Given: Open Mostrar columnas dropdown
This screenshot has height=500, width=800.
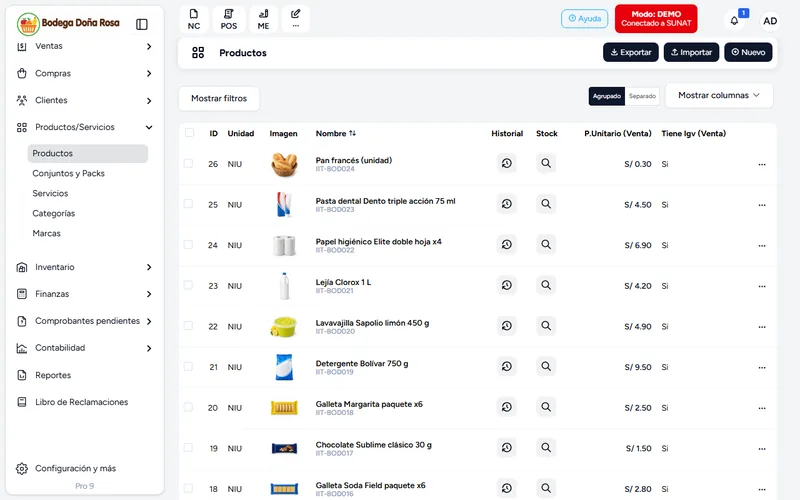Looking at the screenshot, I should coord(719,95).
